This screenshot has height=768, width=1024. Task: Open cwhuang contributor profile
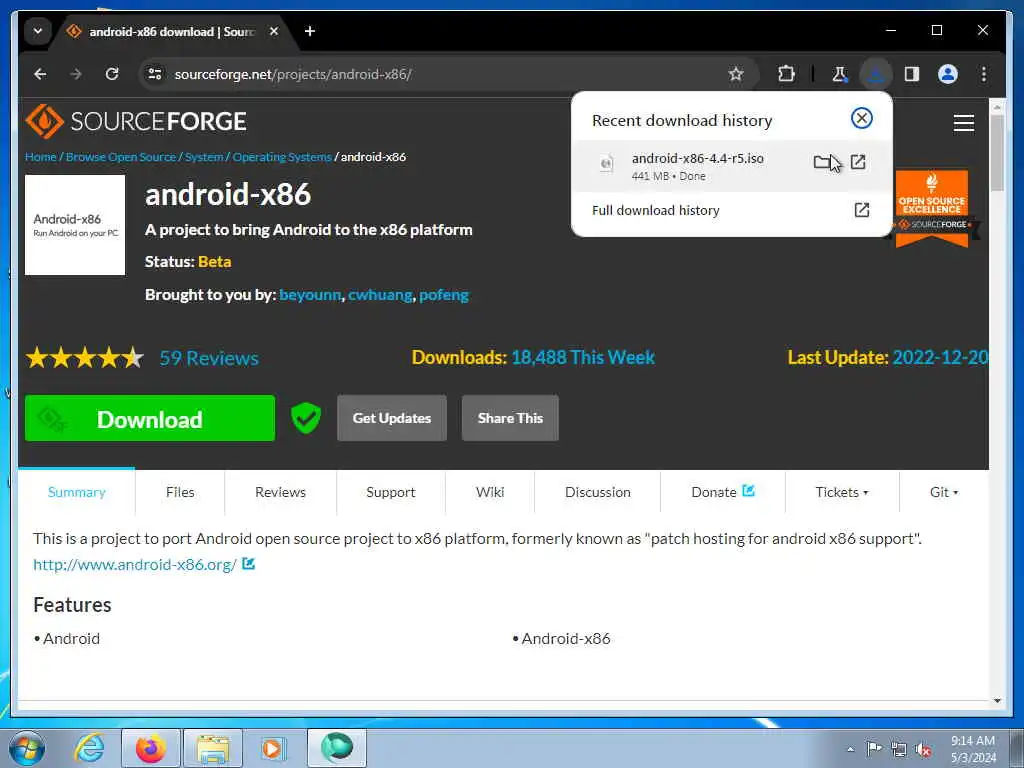coord(380,295)
